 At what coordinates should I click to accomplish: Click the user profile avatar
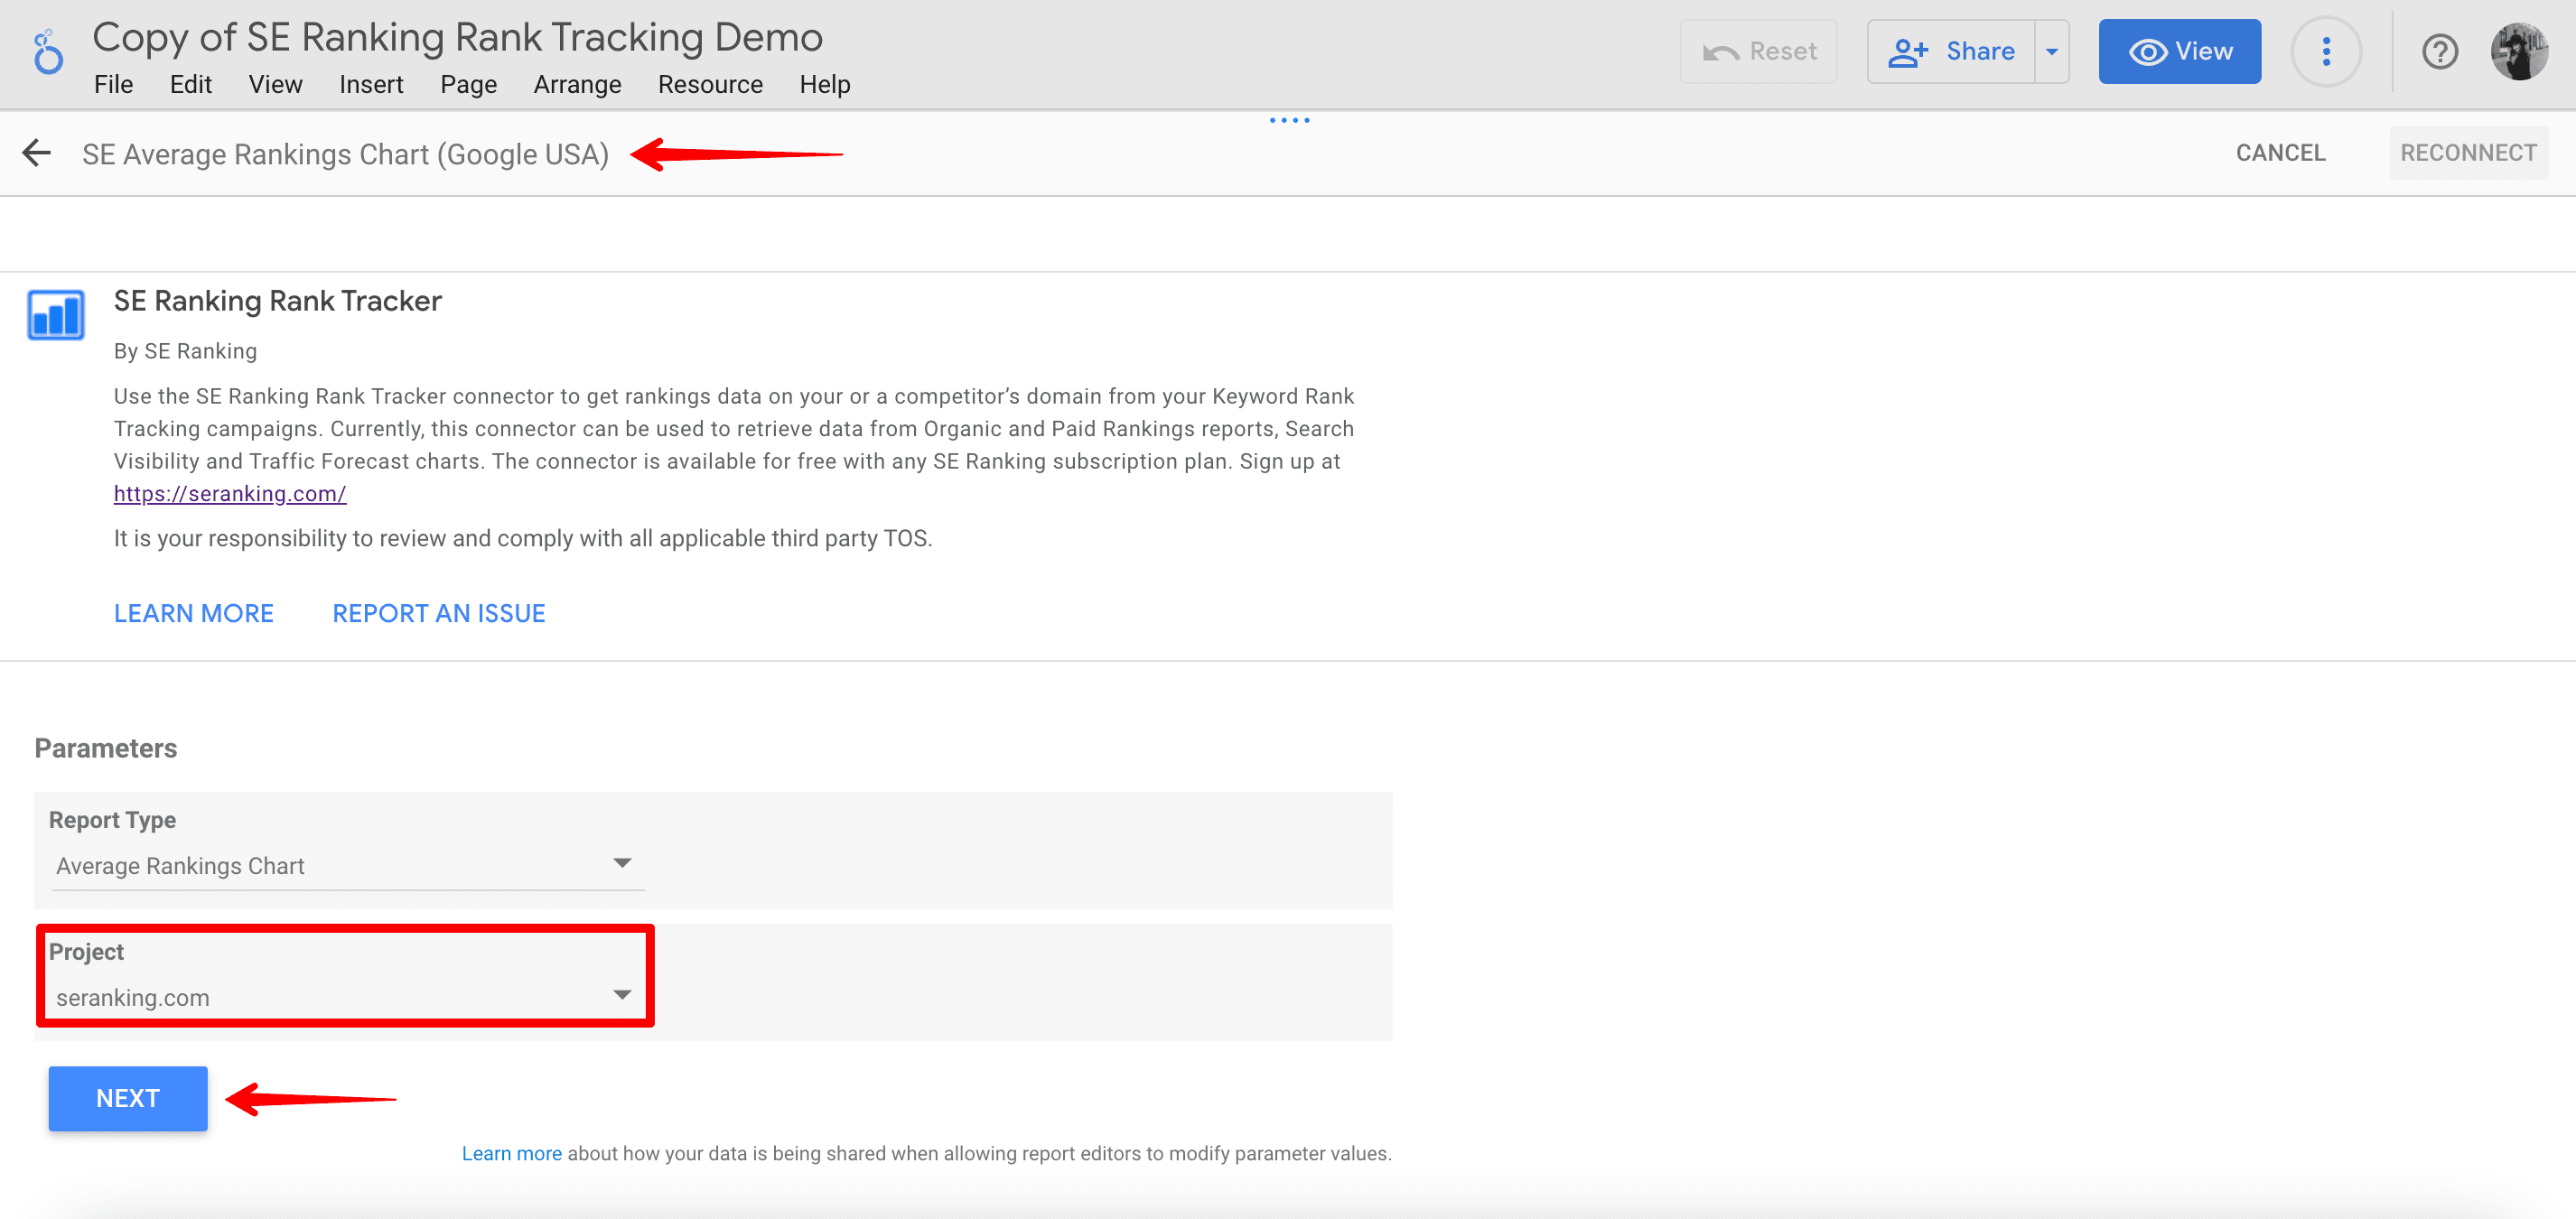pyautogui.click(x=2519, y=51)
